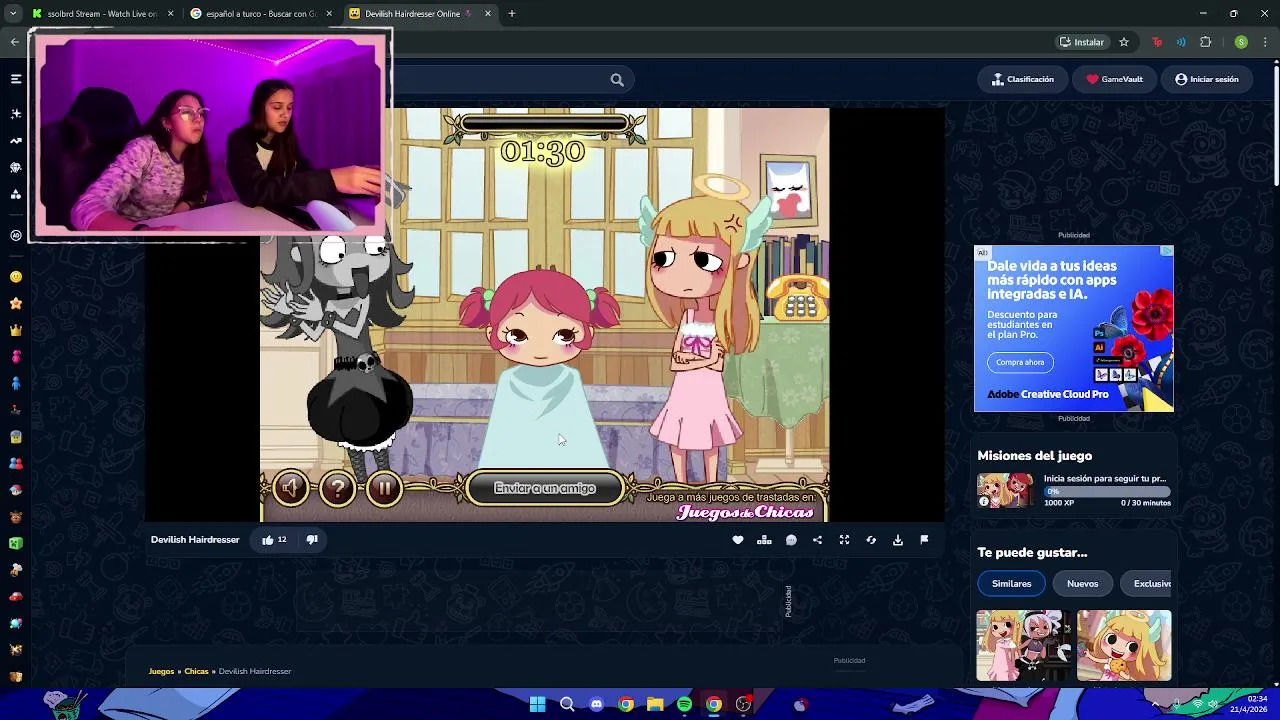Click the game timer bar at top
1280x720 pixels.
(545, 125)
